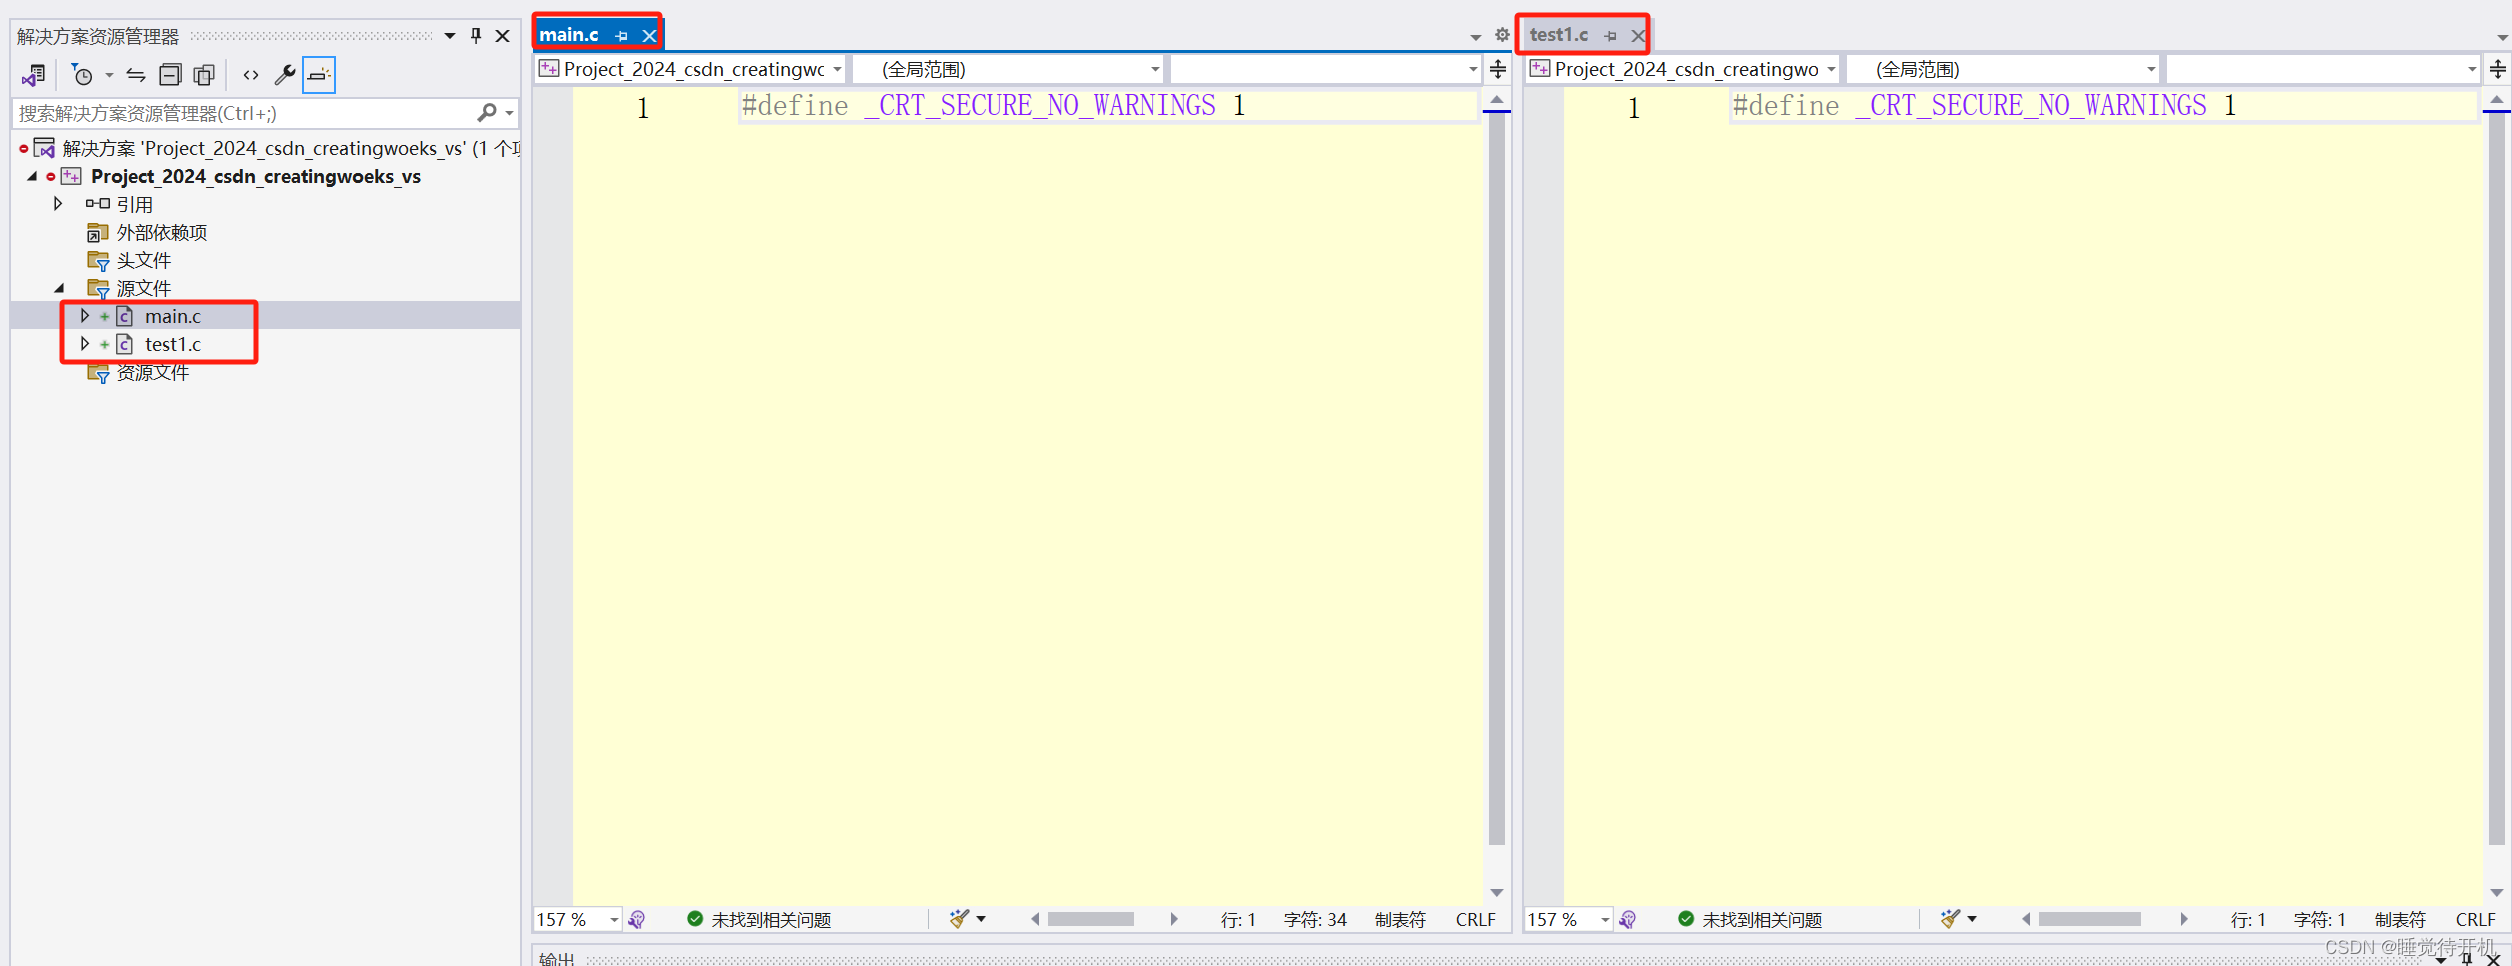Collapse the Project_2024_csdn_creatingwoeks_vs project node
The image size is (2512, 966).
pyautogui.click(x=32, y=176)
